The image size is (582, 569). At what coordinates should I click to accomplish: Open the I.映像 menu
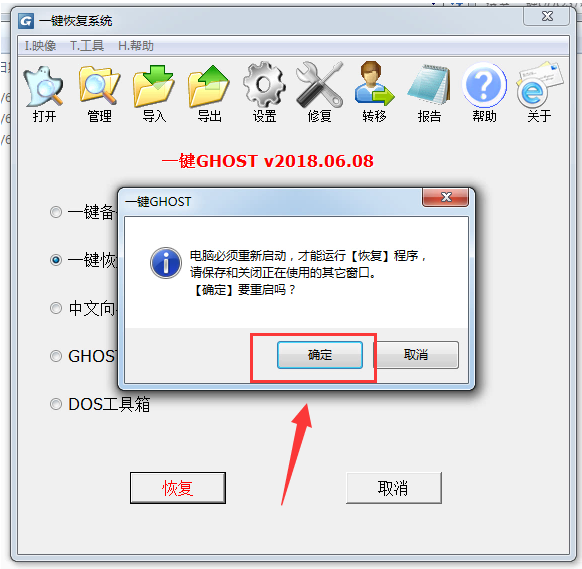point(40,46)
